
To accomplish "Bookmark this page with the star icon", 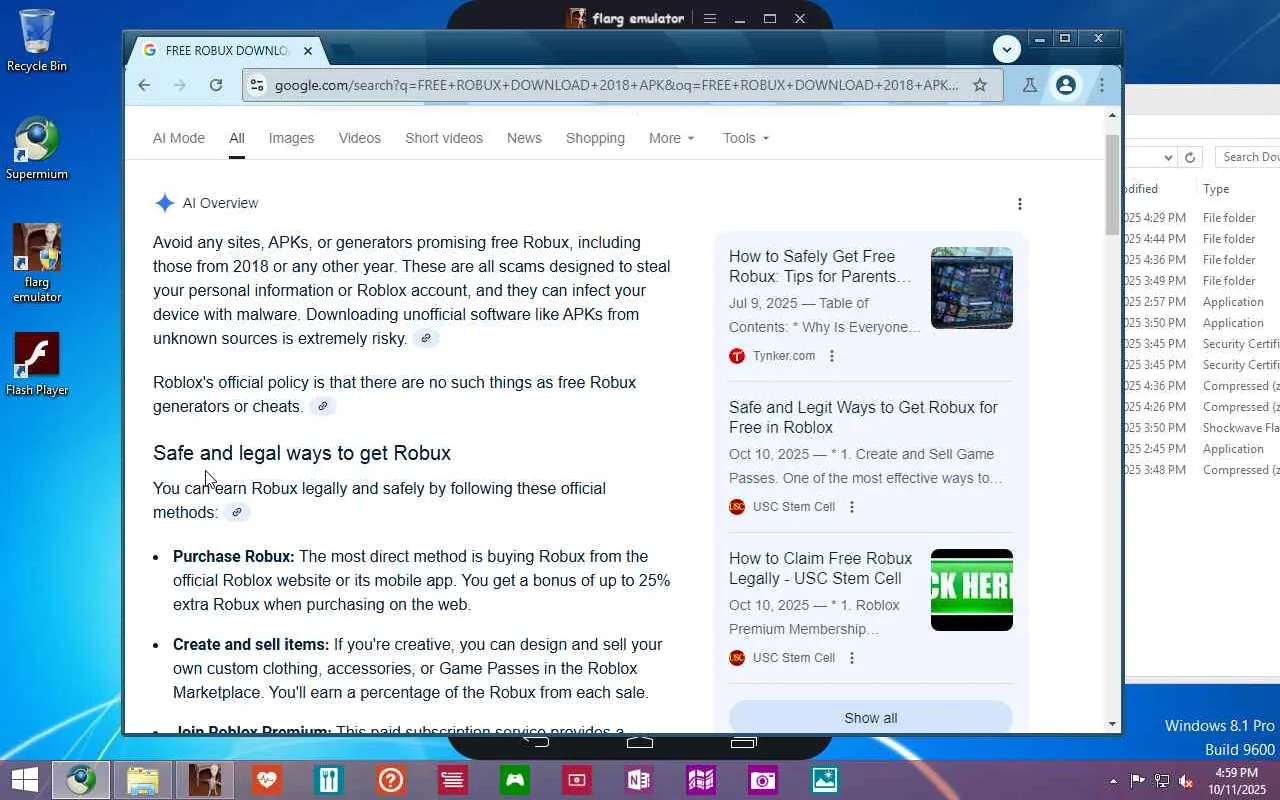I will click(x=980, y=85).
